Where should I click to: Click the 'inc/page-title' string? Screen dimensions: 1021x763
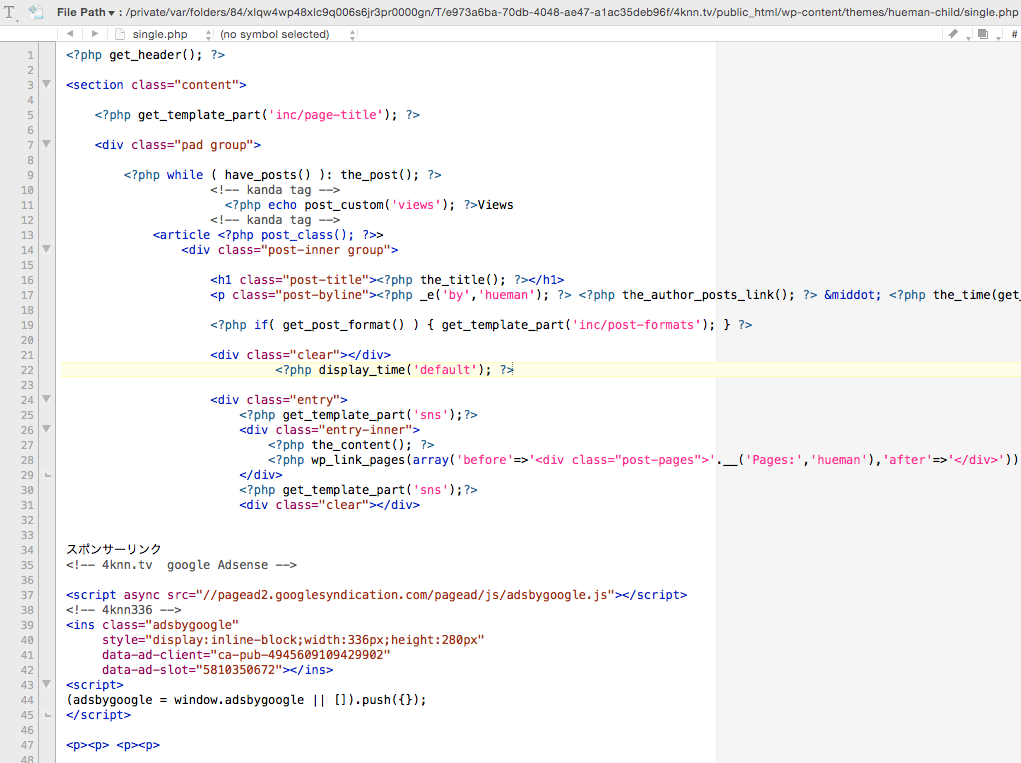pos(326,115)
